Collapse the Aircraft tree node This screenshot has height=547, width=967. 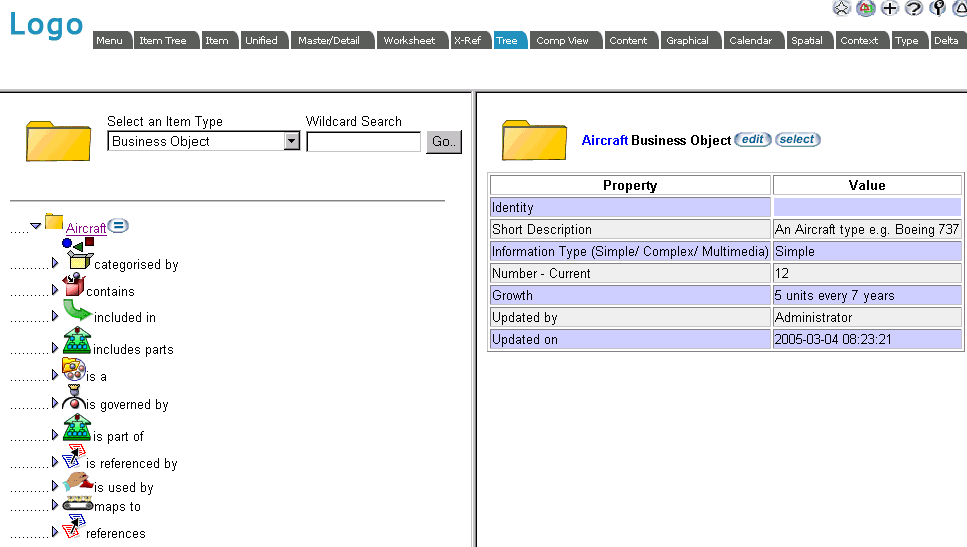click(x=36, y=226)
